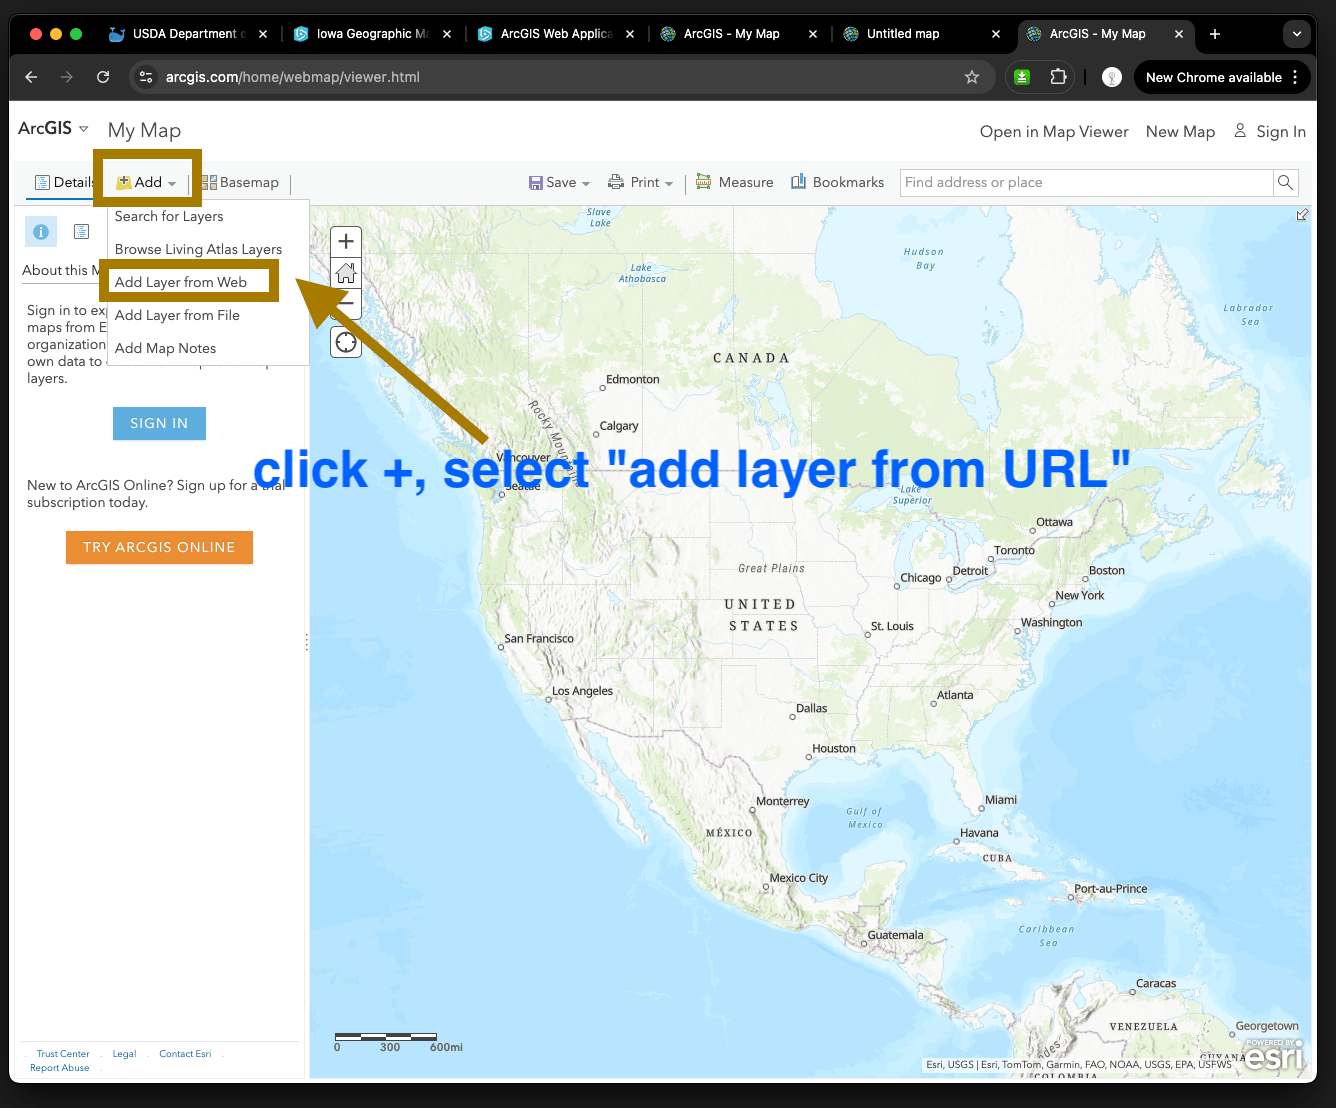Click Sign In at top right
The height and width of the screenshot is (1108, 1336).
1270,132
